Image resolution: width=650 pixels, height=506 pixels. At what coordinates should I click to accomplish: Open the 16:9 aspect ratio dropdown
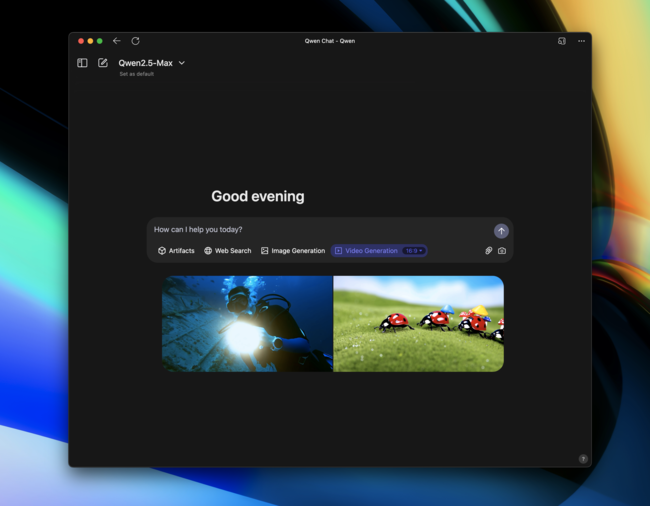[x=414, y=251]
